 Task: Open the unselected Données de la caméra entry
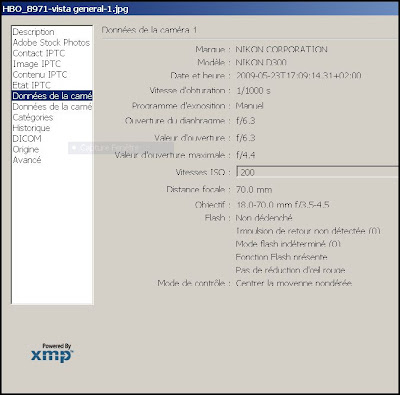pyautogui.click(x=52, y=107)
